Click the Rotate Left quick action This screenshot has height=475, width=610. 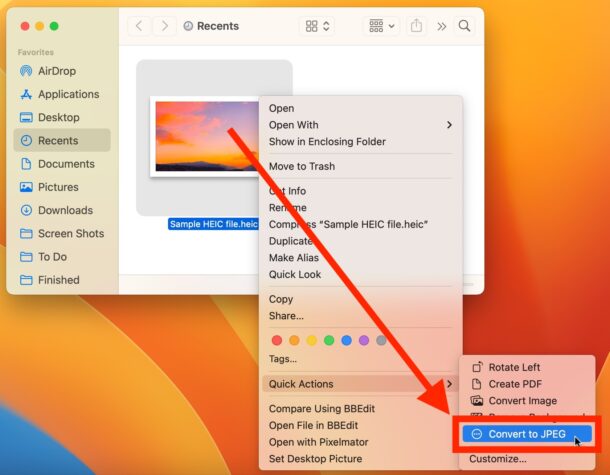[x=514, y=367]
